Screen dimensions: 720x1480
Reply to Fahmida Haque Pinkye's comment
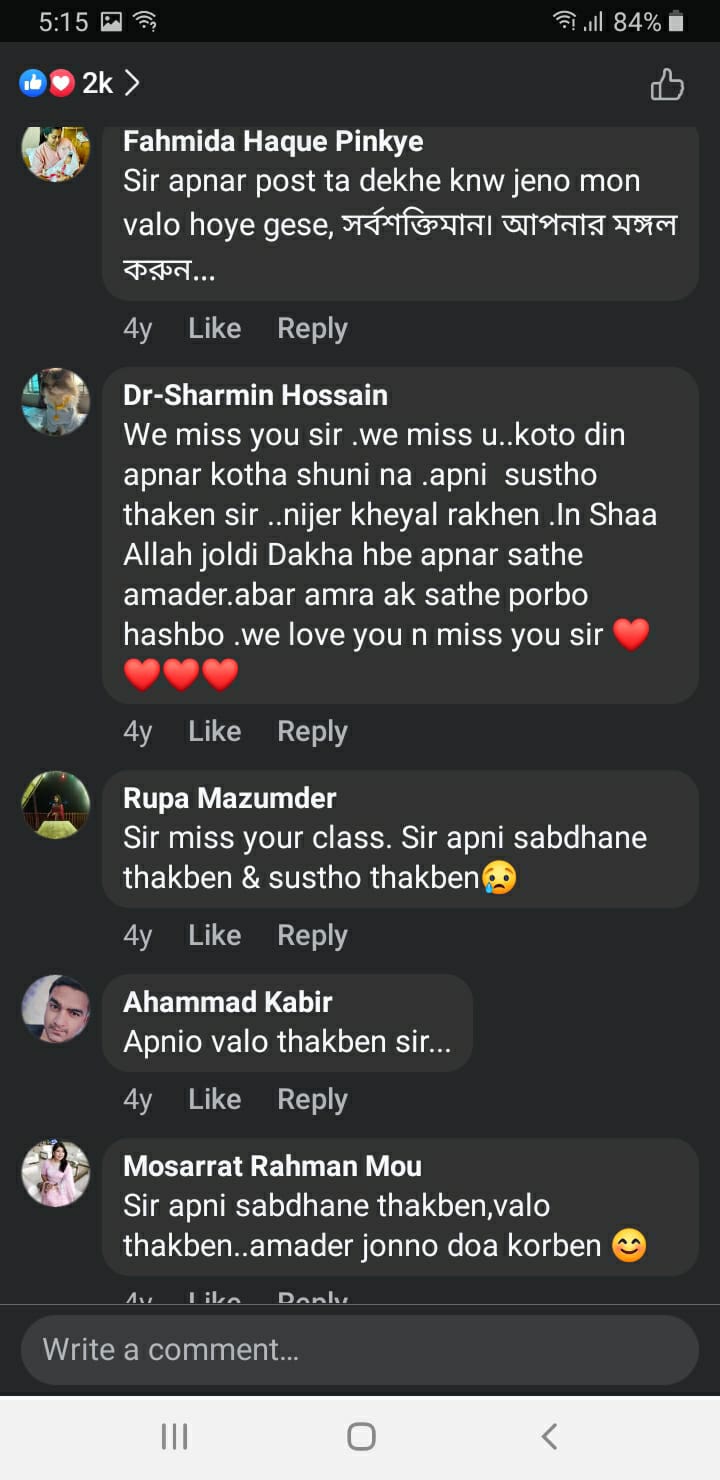tap(312, 328)
